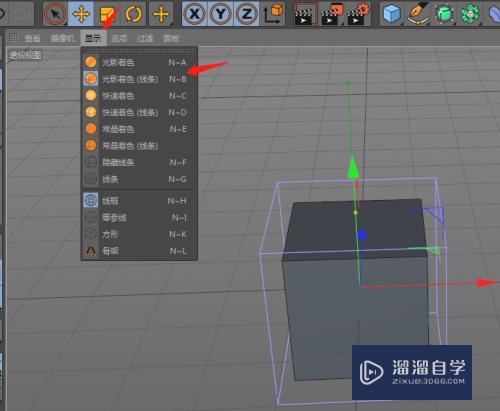The image size is (500, 411).
Task: Open the 查看 viewport menu
Action: [32, 38]
